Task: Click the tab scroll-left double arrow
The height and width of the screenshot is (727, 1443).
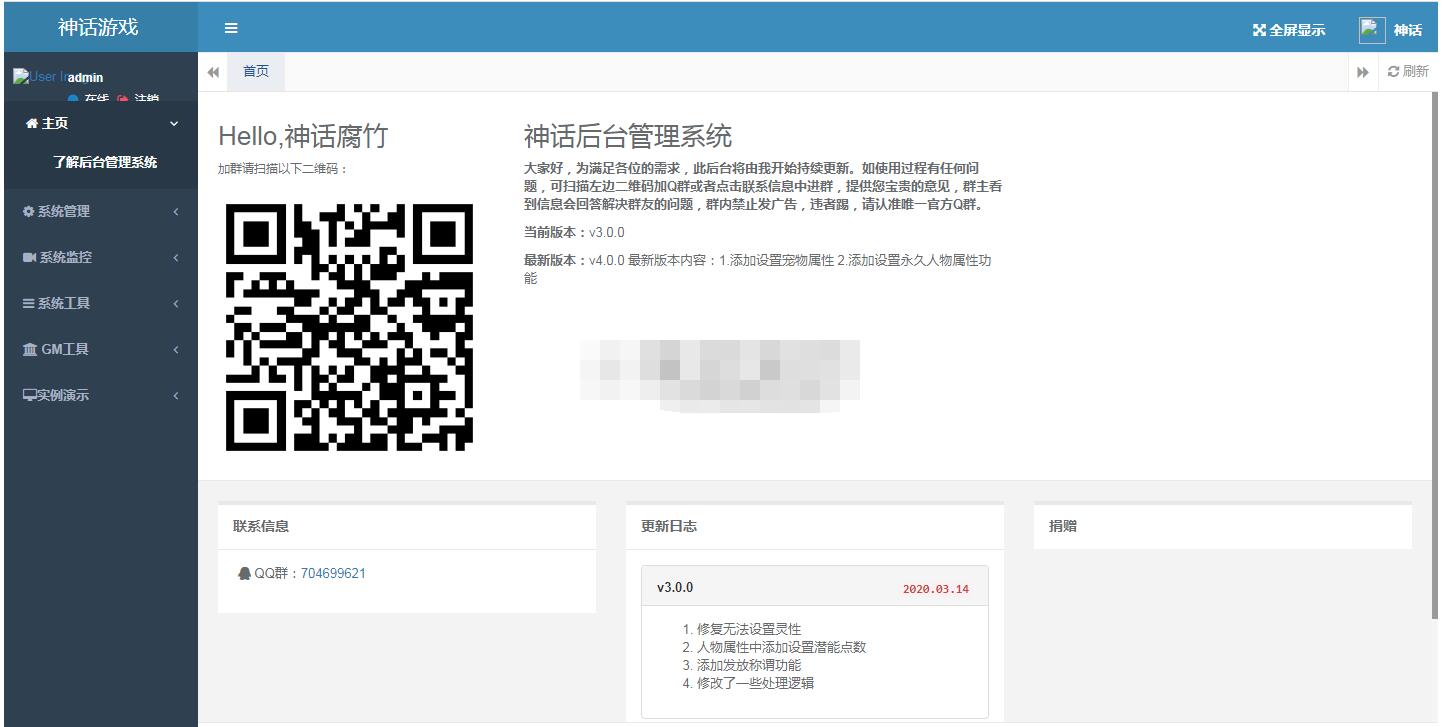Action: [213, 72]
